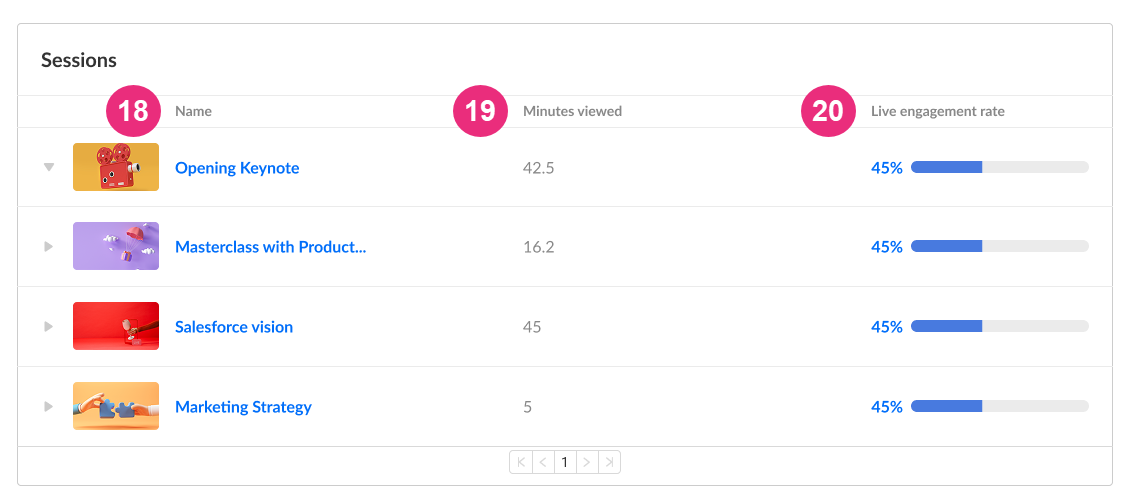Screen dimensions: 1145x504
Task: Open the Salesforce vision session link
Action: (234, 327)
